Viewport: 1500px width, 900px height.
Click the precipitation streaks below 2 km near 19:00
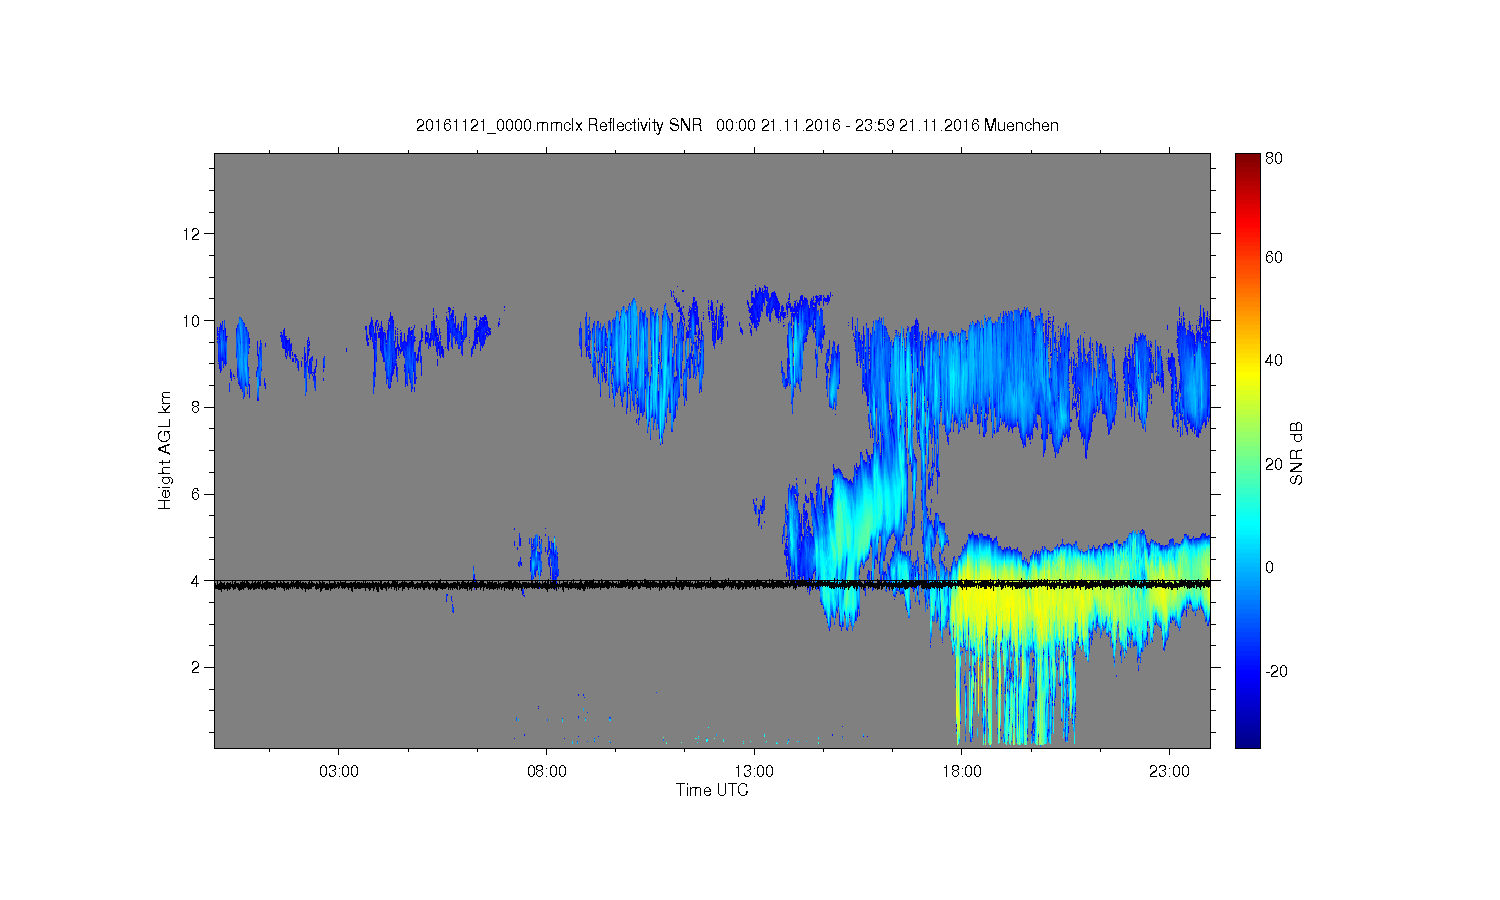(1015, 698)
